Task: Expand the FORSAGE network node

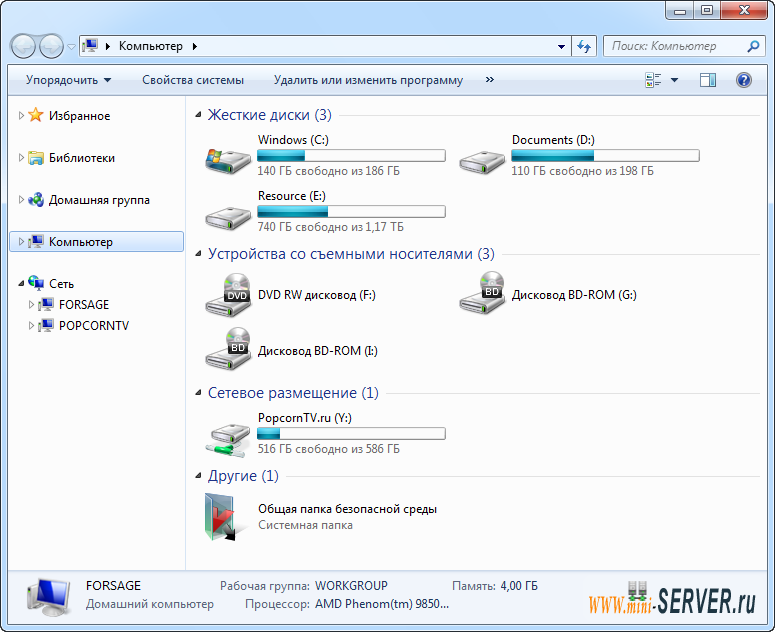Action: click(x=31, y=304)
